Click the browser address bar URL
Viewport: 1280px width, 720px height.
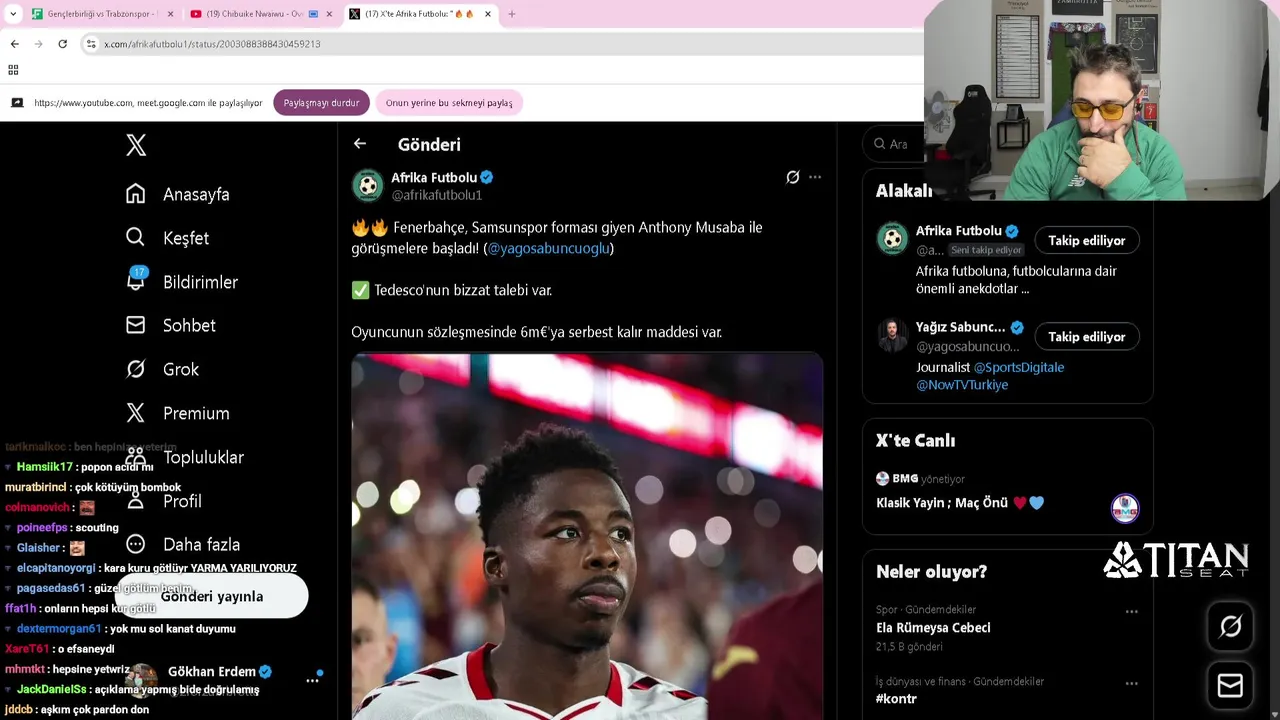(x=212, y=44)
